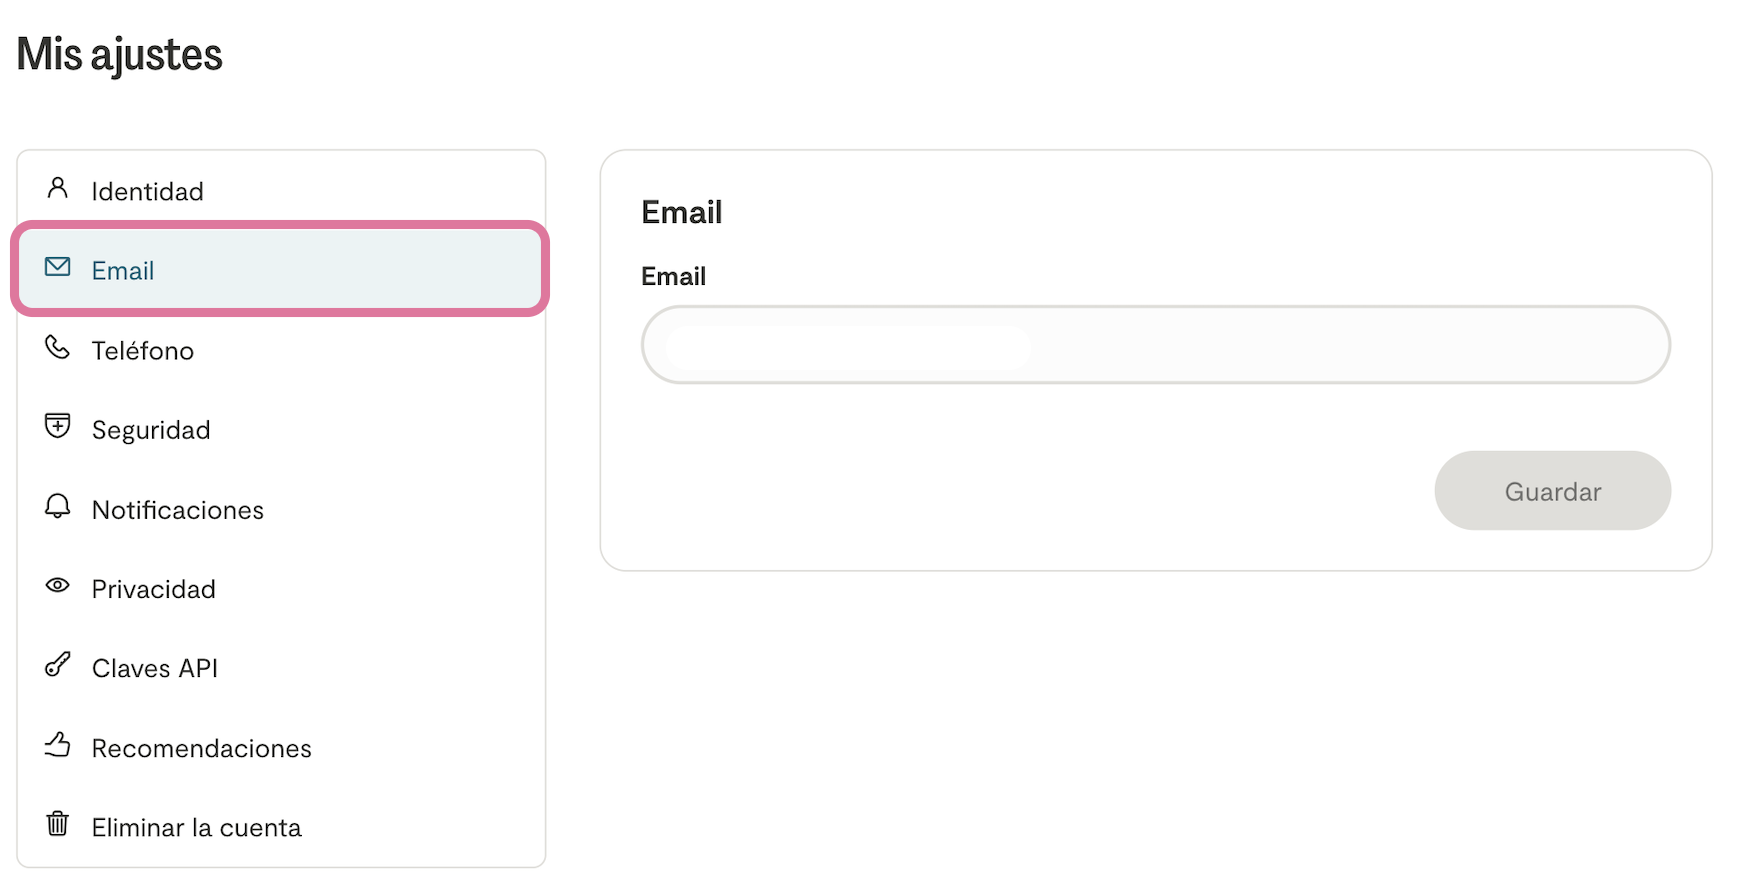The image size is (1746, 878).
Task: Go to Teléfono settings
Action: [143, 350]
